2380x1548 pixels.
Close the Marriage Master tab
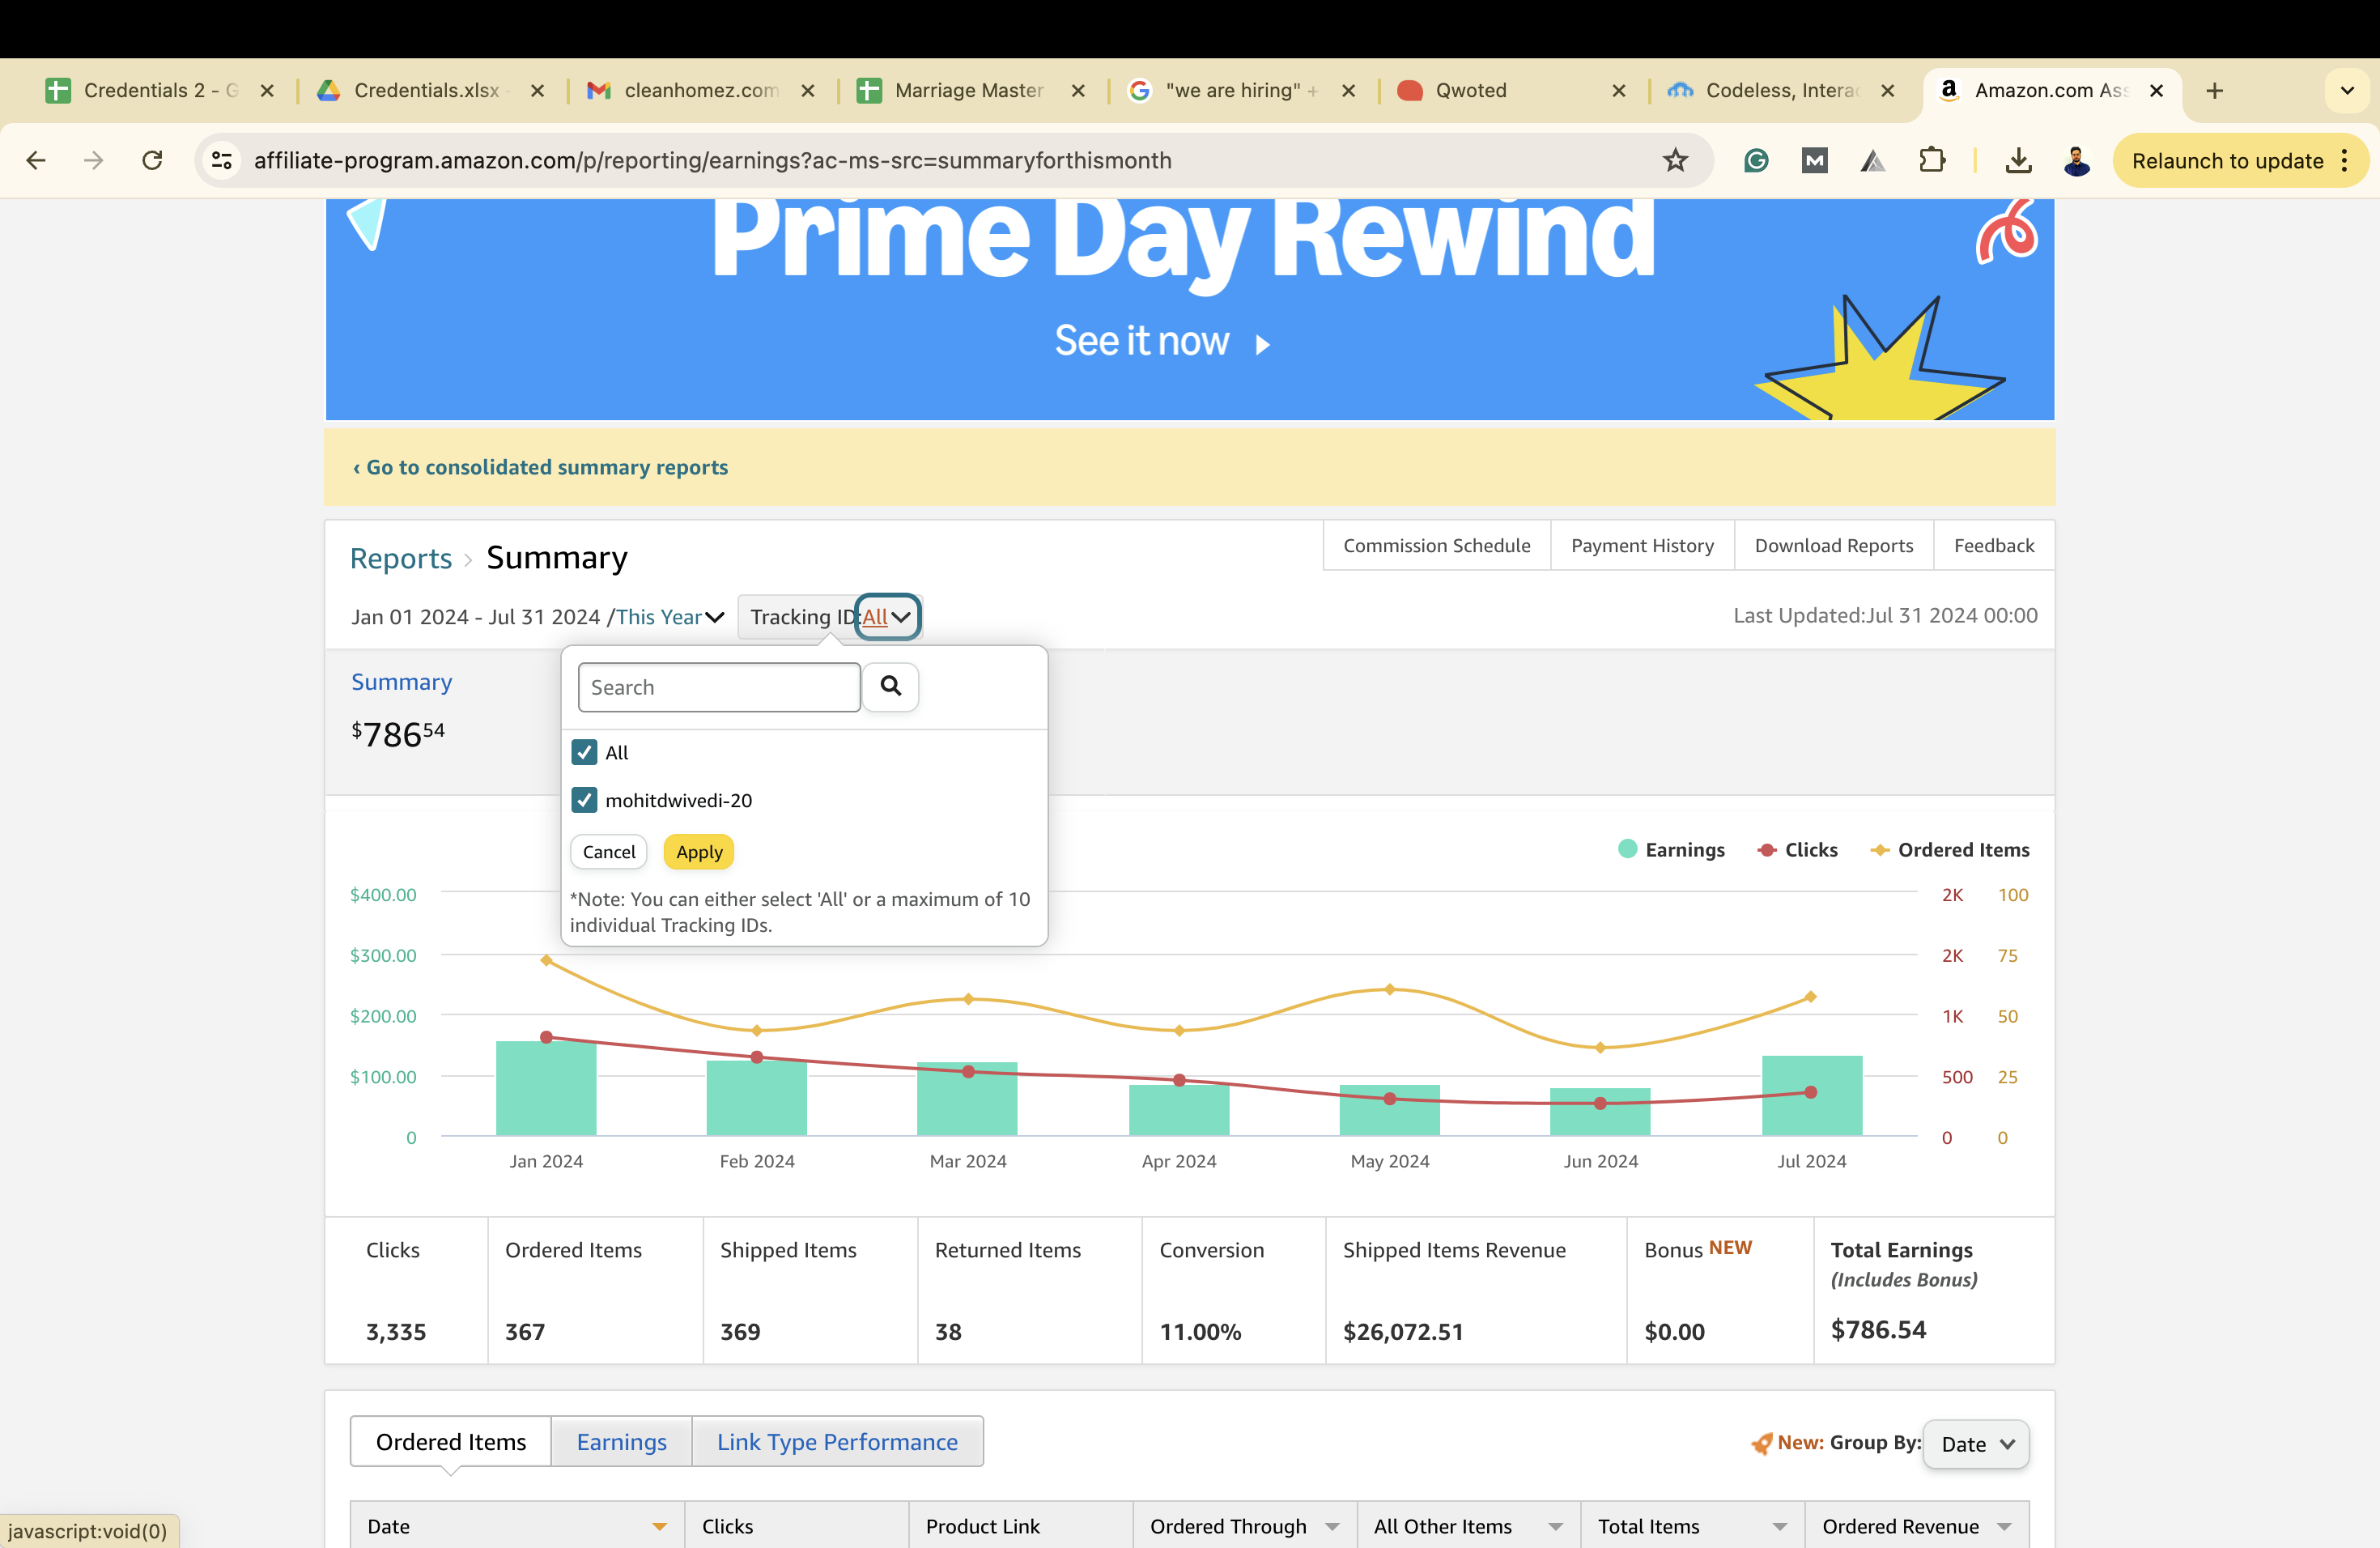[1078, 91]
